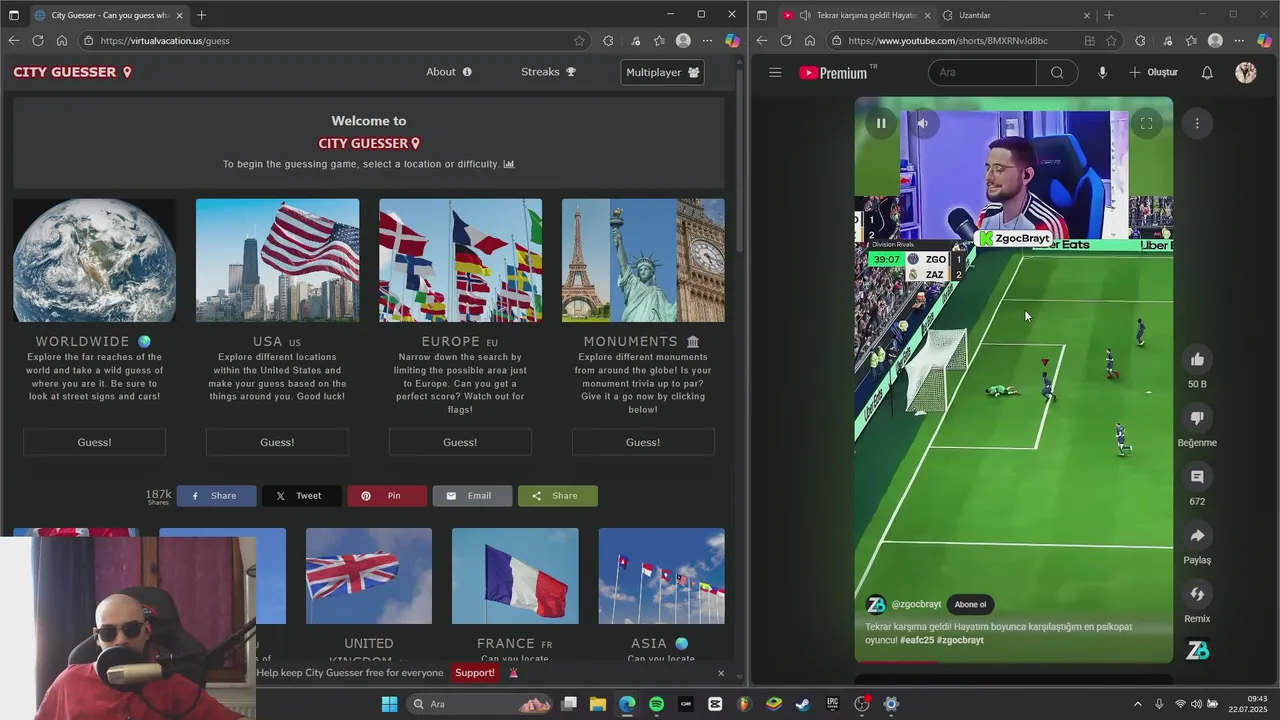Click the City Guesser logo
The width and height of the screenshot is (1280, 720).
(72, 72)
